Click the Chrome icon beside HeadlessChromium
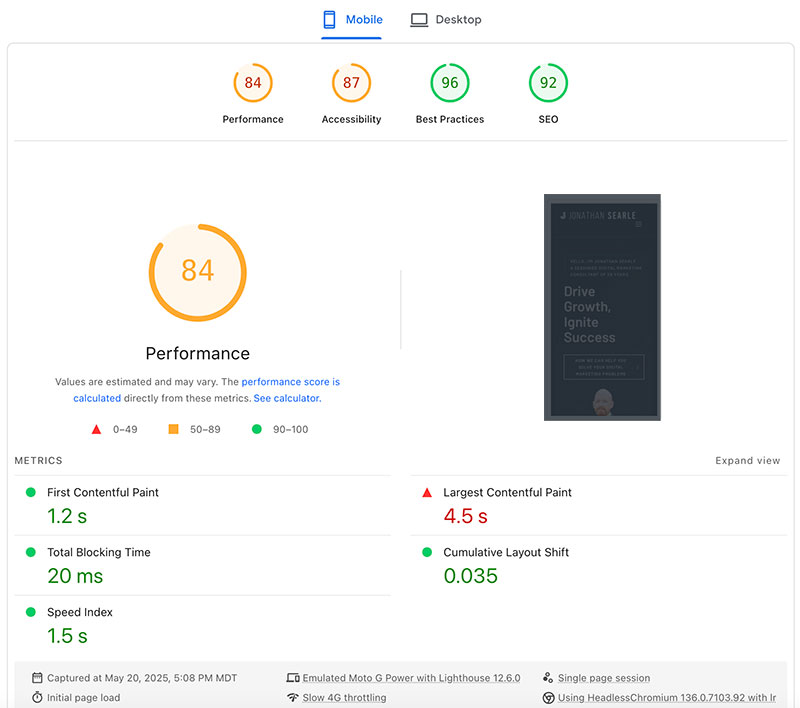The width and height of the screenshot is (800, 708). (548, 698)
